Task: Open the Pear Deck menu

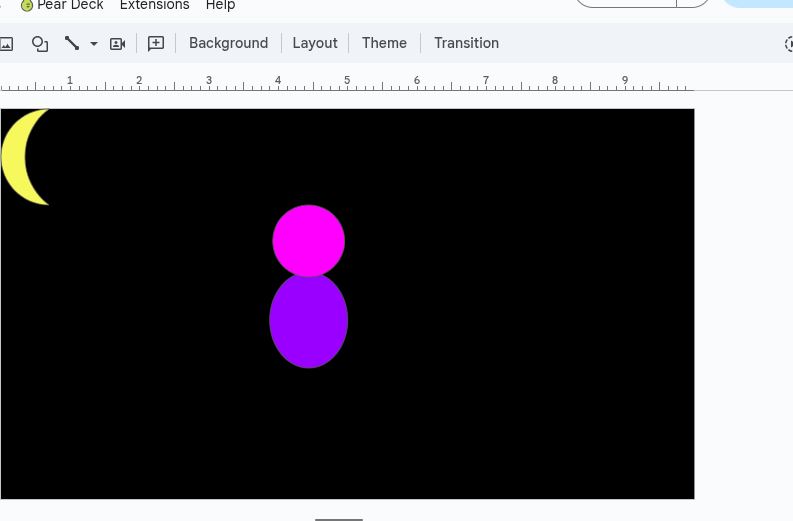Action: click(x=70, y=5)
